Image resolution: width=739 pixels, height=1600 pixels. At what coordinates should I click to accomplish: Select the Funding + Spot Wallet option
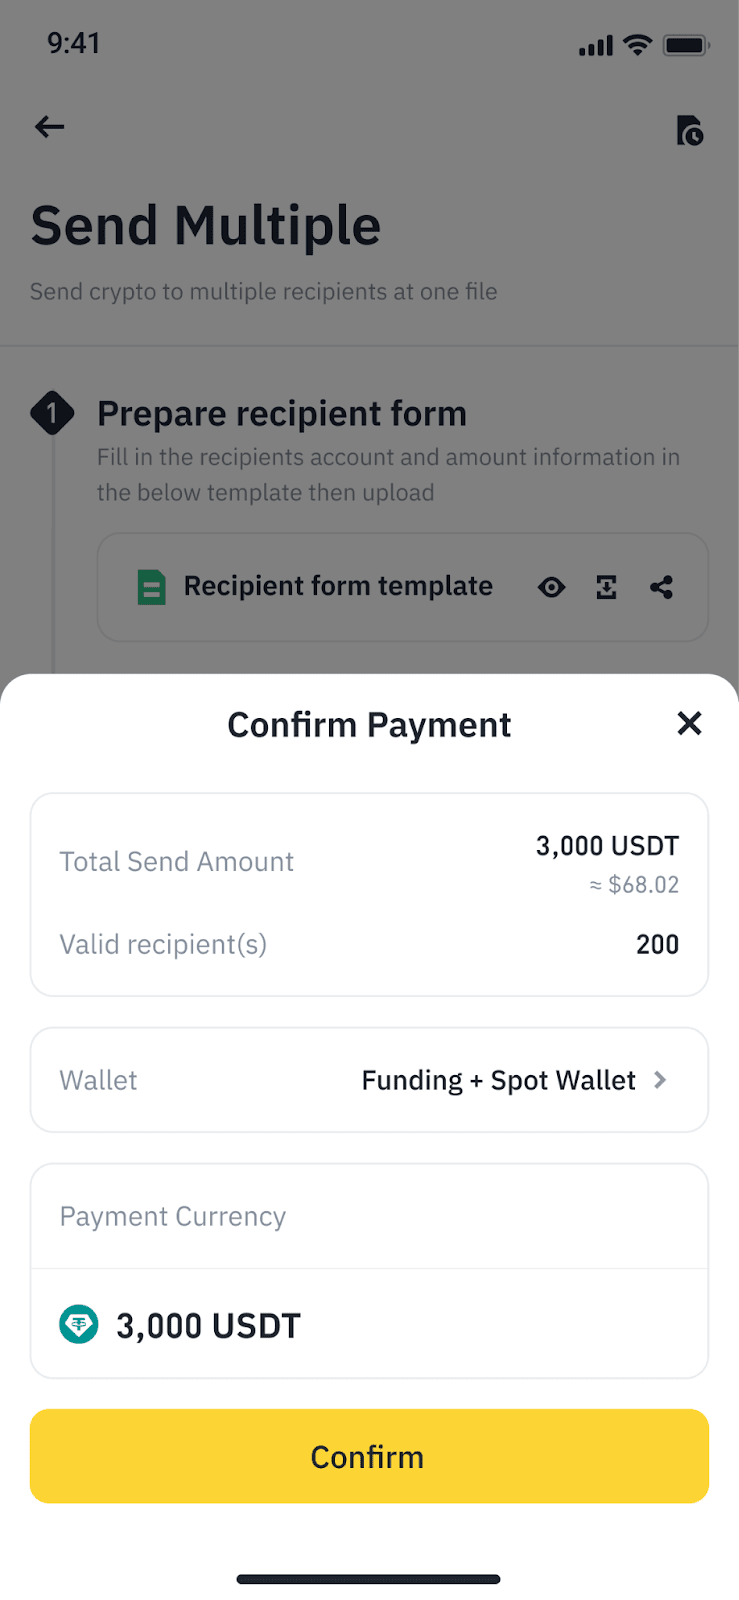coord(498,1080)
